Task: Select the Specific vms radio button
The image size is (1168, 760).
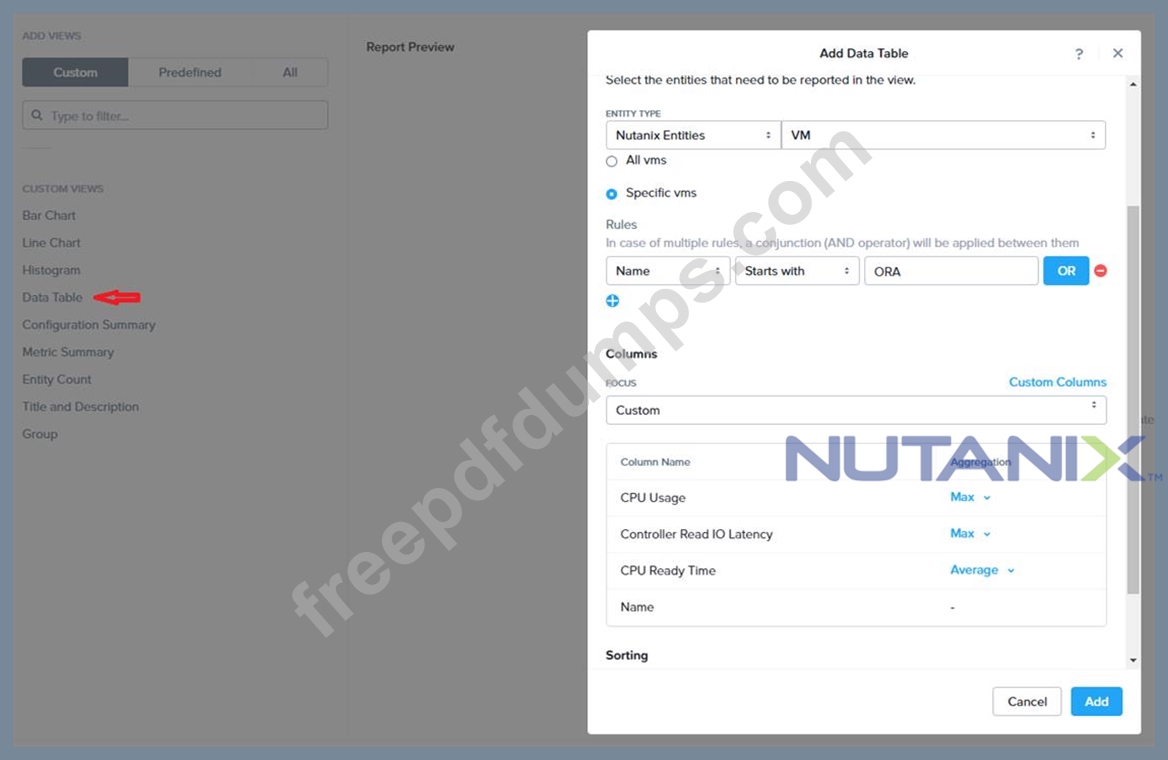Action: click(612, 194)
